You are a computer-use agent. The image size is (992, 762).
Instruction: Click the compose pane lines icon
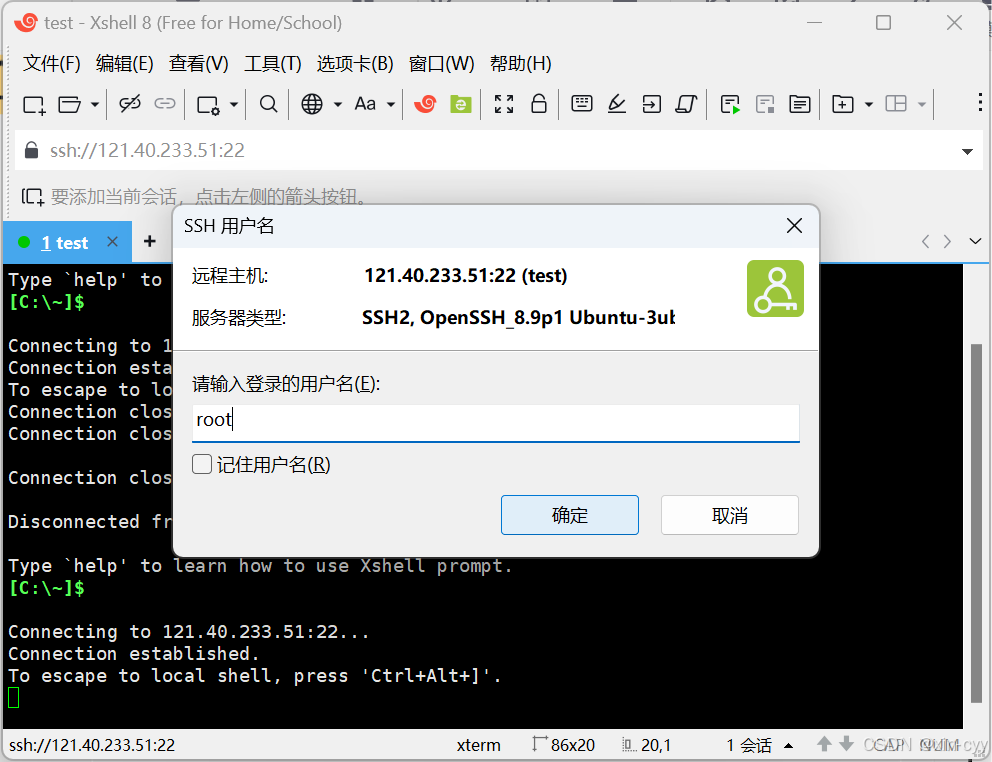[x=800, y=104]
